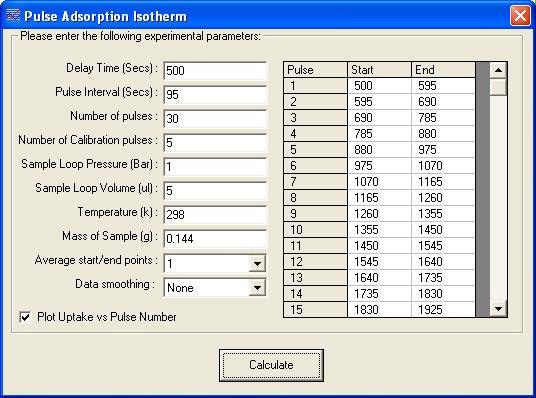Click Start cell 690 of pulse 3

(x=379, y=118)
